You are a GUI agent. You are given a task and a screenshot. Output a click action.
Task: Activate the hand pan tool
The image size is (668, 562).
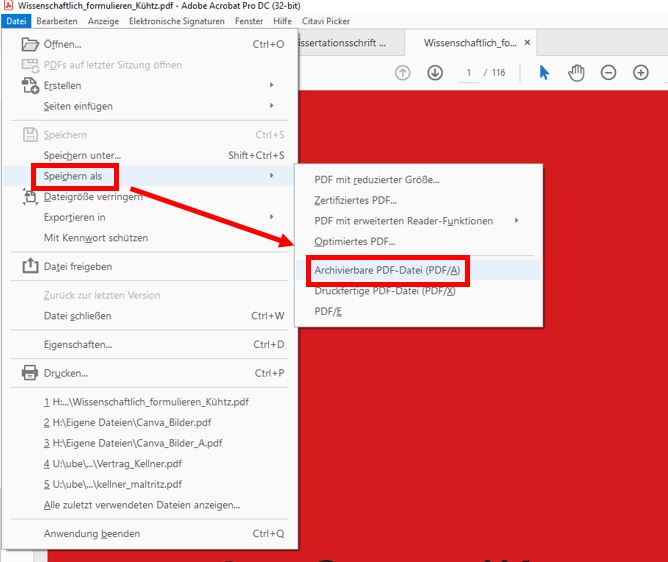point(576,73)
